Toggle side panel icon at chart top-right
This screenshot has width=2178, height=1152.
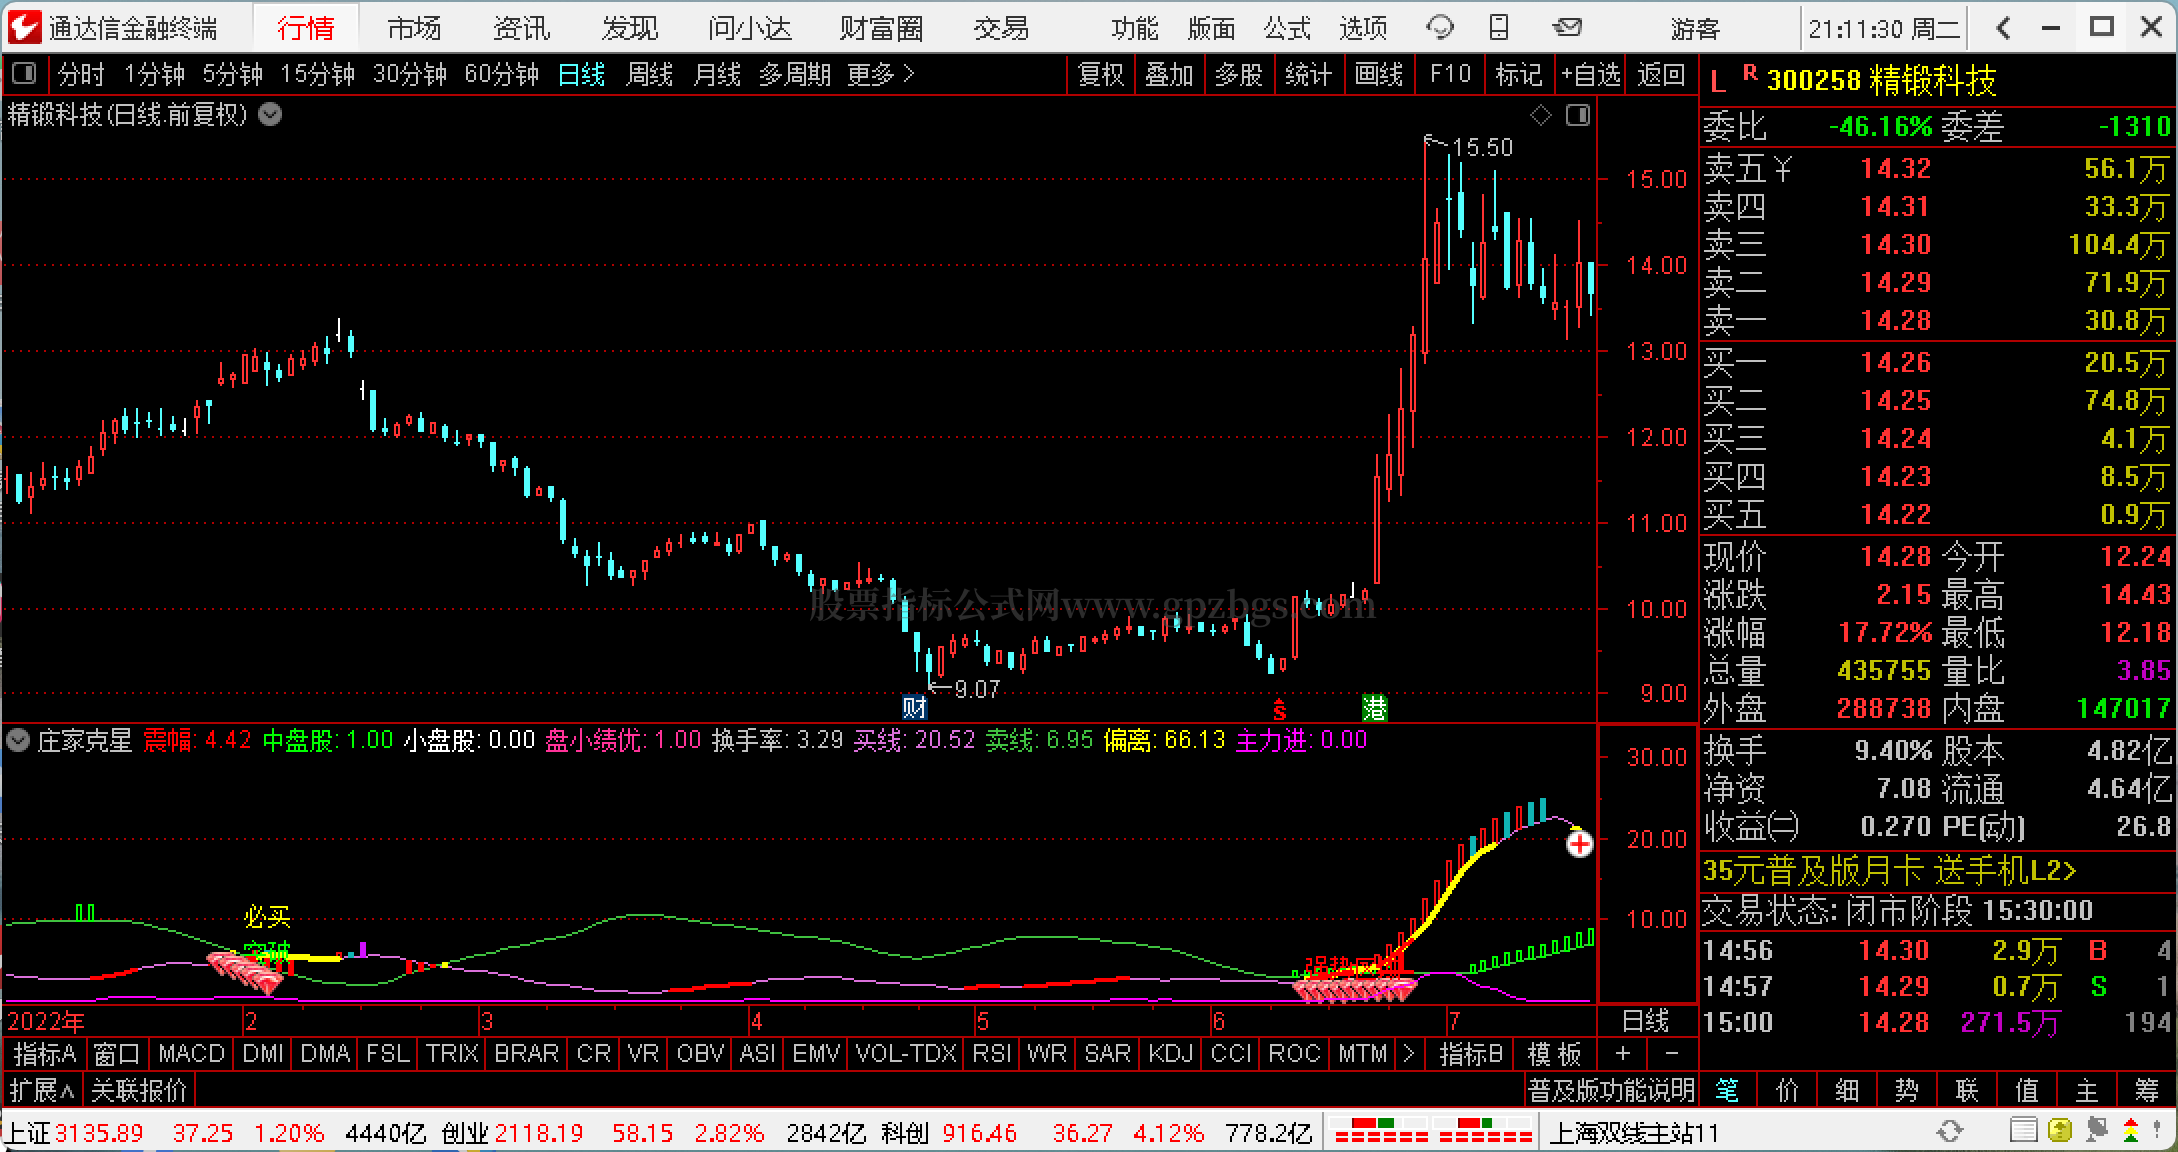(x=1578, y=116)
